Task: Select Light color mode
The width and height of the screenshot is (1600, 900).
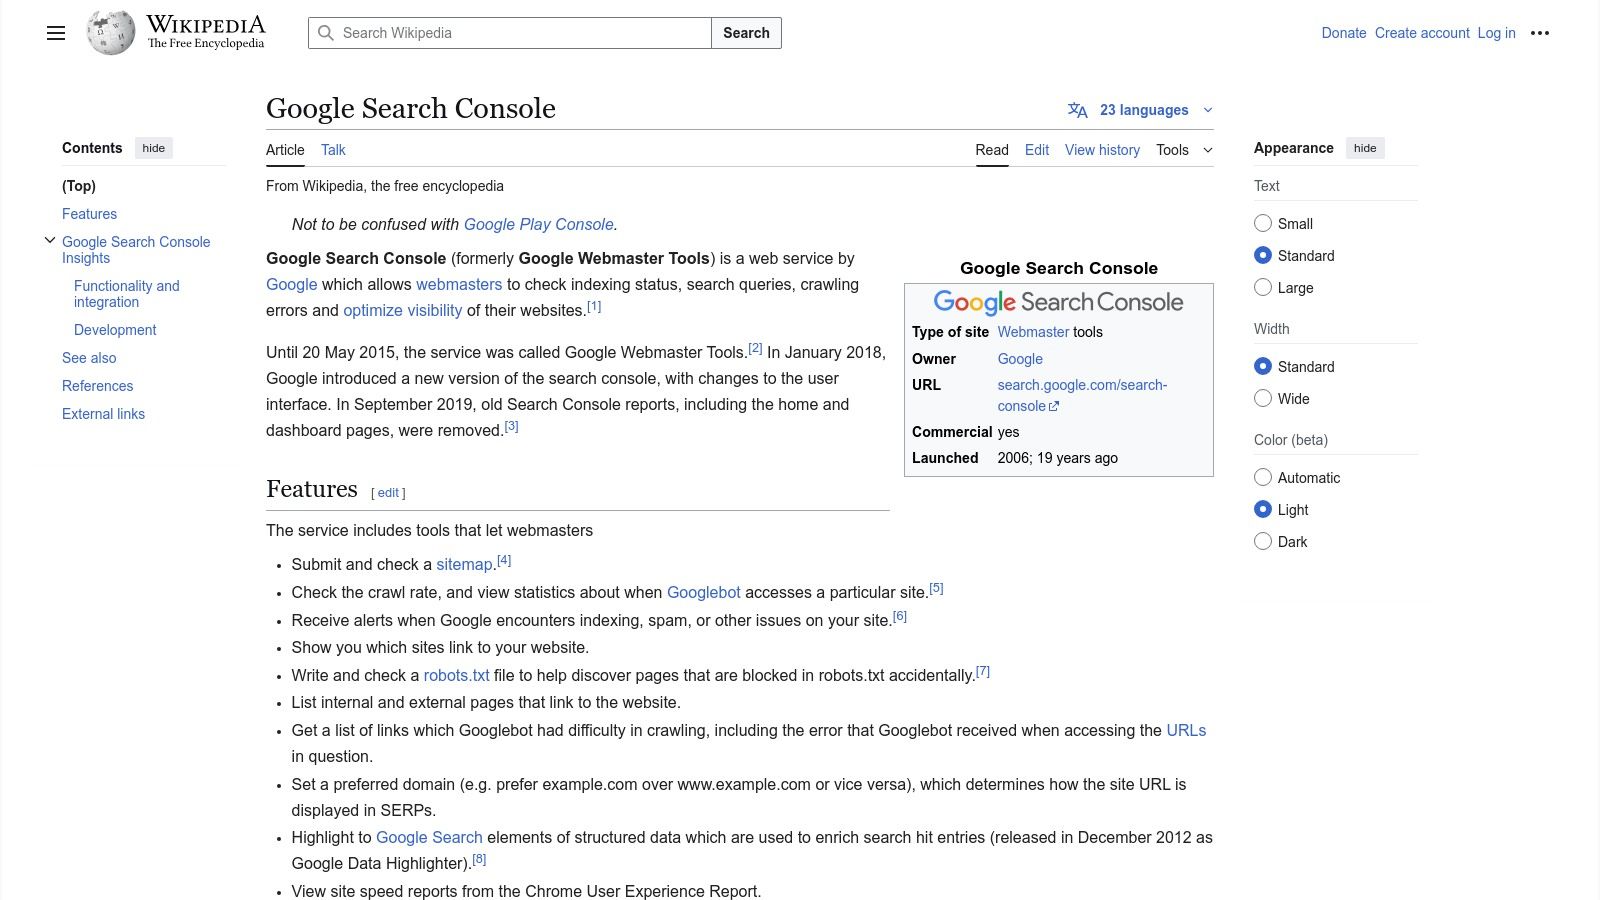Action: [x=1263, y=509]
